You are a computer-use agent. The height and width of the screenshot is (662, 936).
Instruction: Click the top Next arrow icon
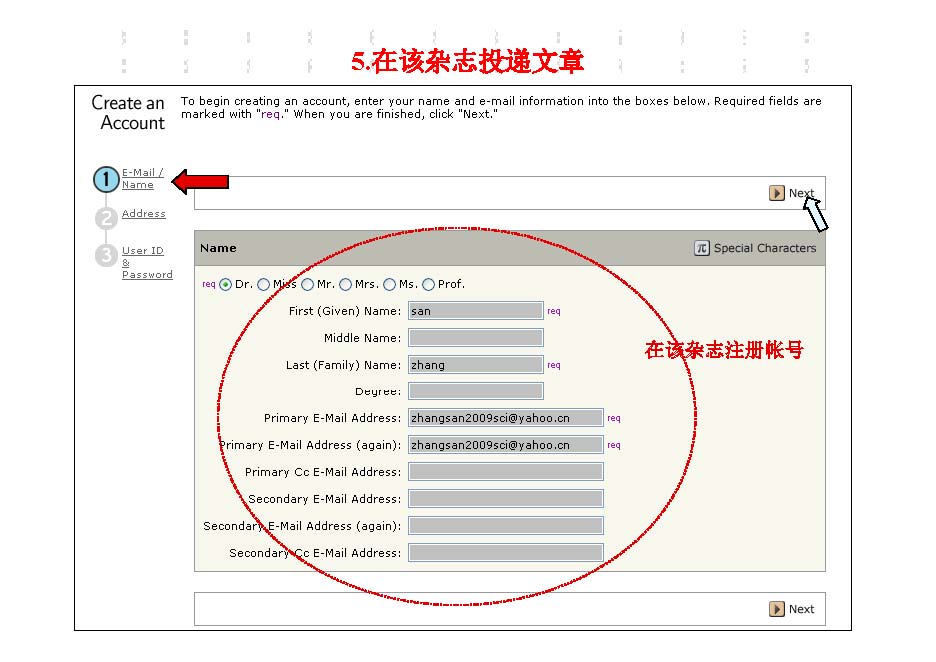tap(777, 193)
